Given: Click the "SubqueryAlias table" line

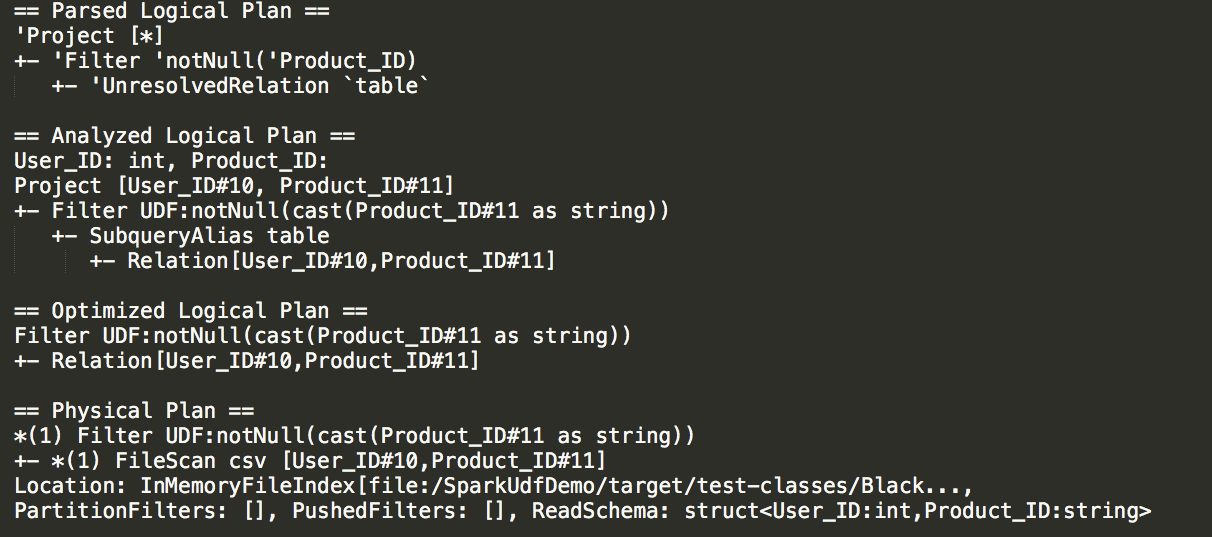Looking at the screenshot, I should click(x=209, y=236).
